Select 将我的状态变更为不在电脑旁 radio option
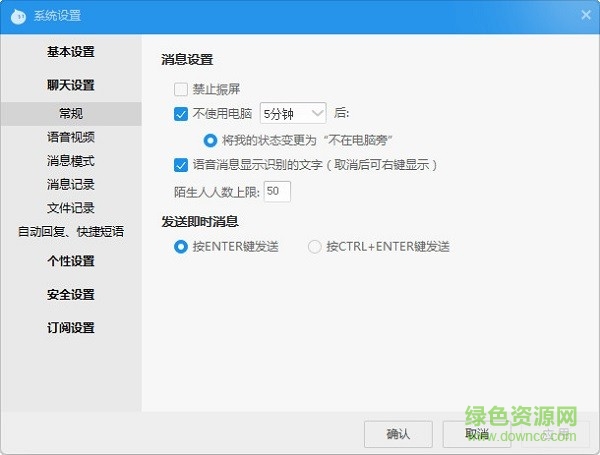This screenshot has width=600, height=455. [x=211, y=139]
